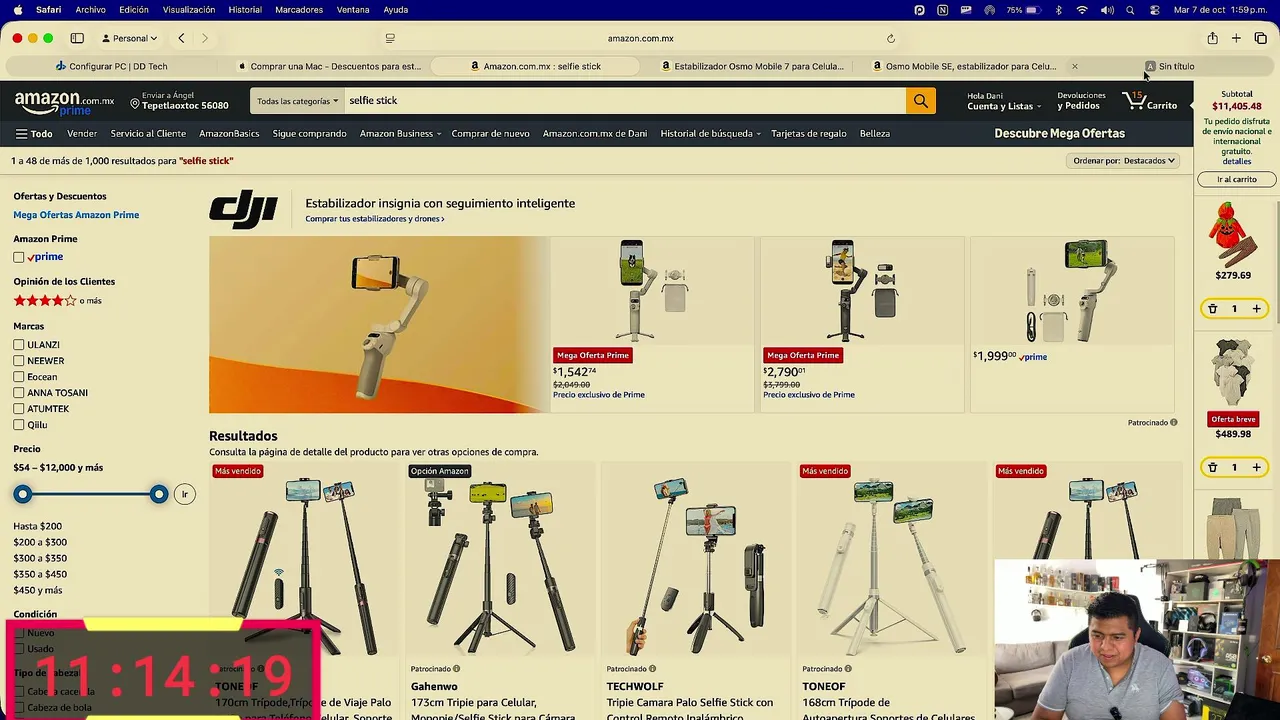
Task: Go to the Amazon.com.mx Prime logo
Action: pyautogui.click(x=64, y=102)
